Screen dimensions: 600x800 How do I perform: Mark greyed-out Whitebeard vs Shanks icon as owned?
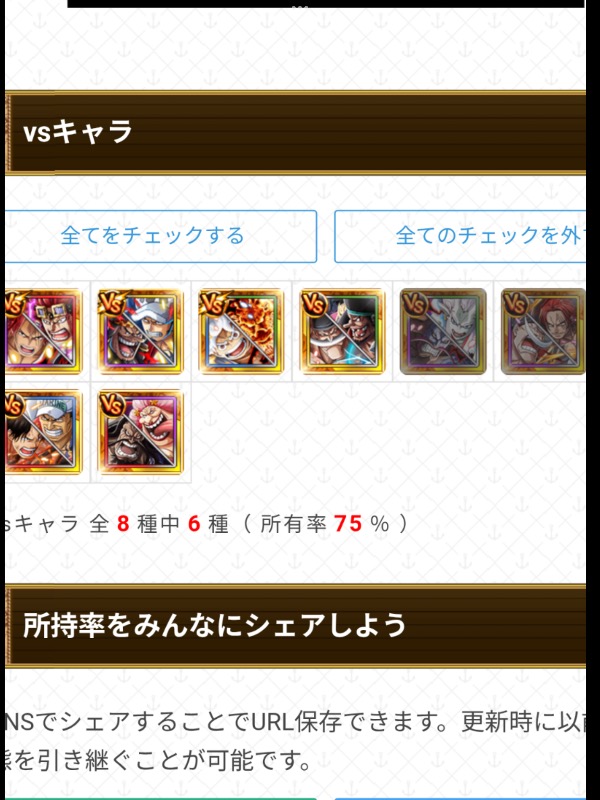543,331
